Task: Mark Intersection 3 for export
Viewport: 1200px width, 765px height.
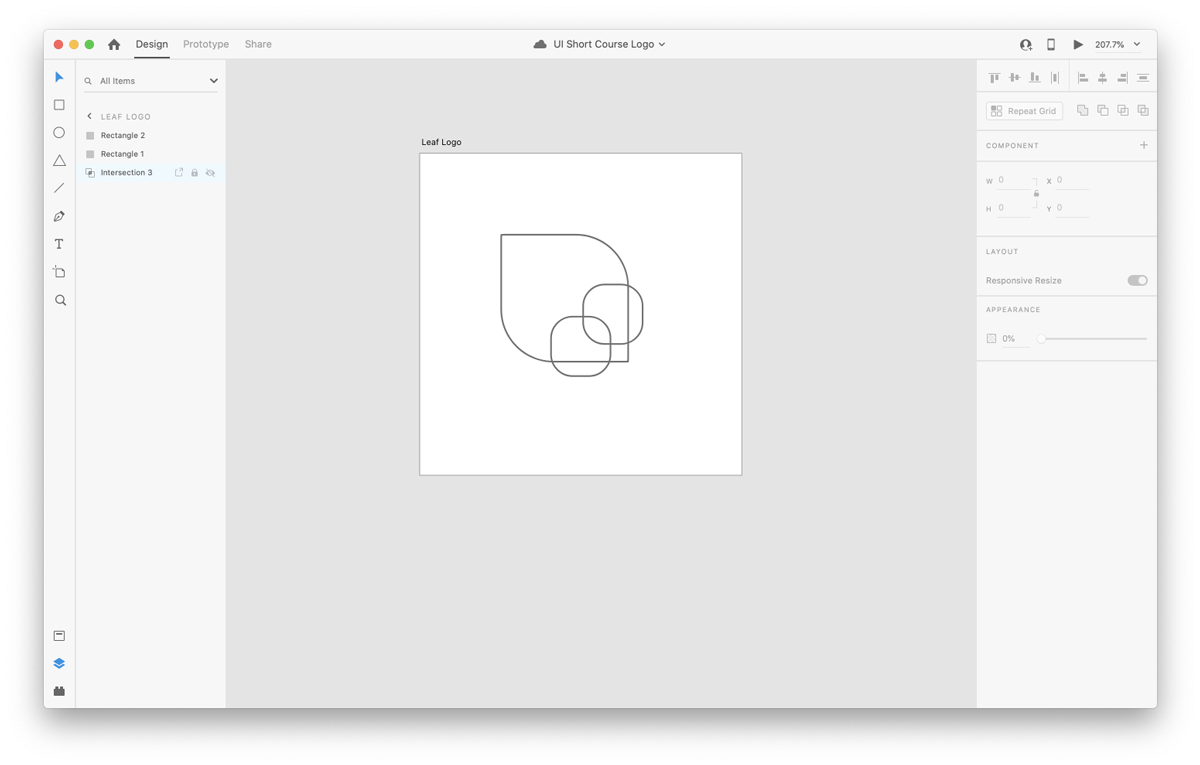Action: tap(179, 173)
